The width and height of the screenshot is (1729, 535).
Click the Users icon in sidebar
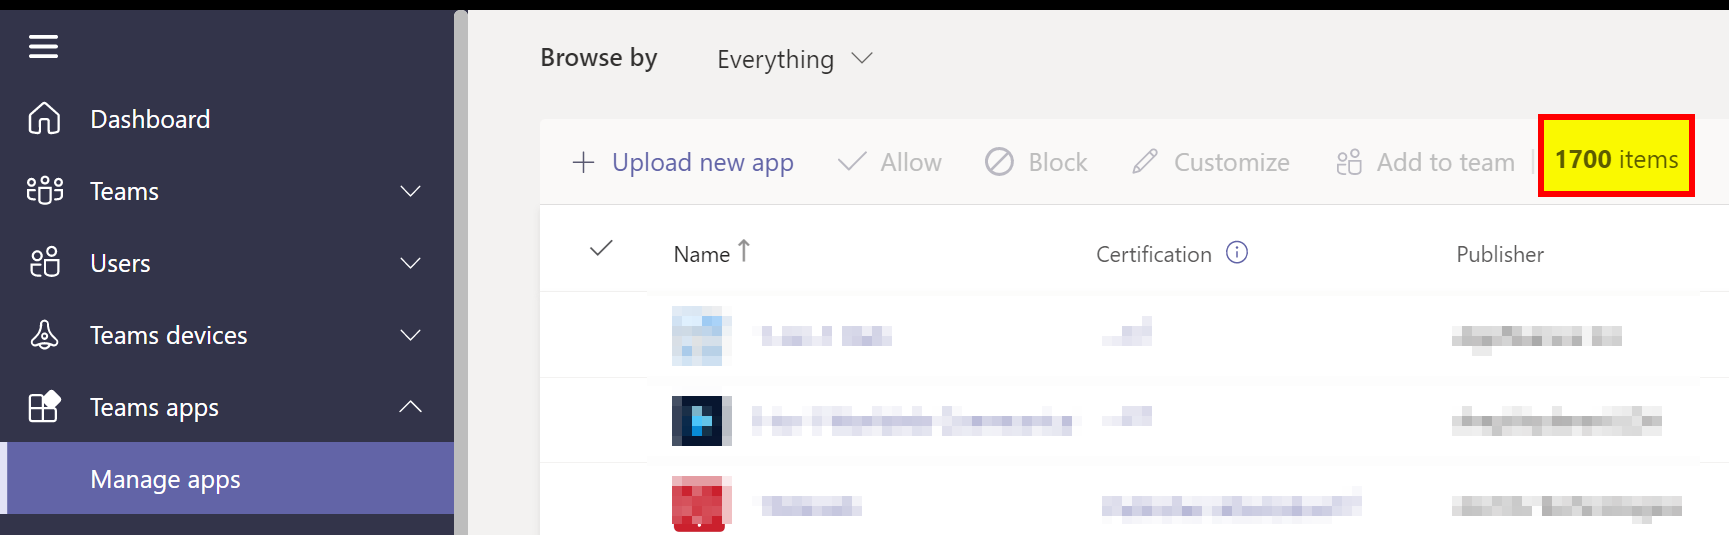coord(44,263)
